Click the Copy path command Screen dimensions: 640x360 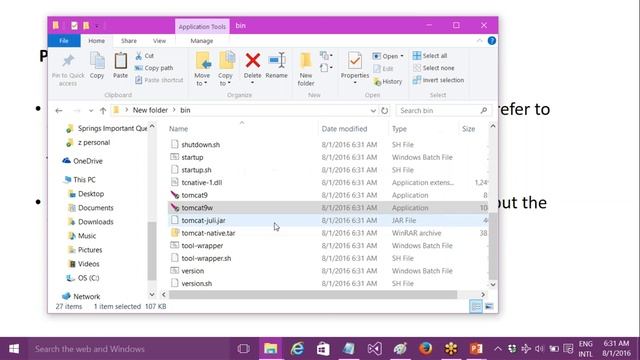[154, 68]
